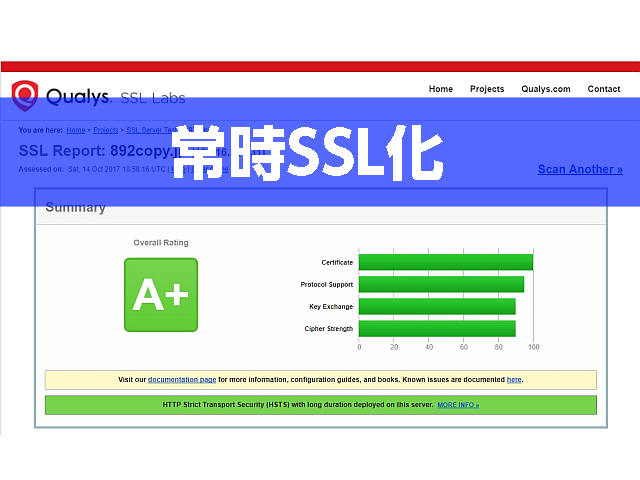Click the '100' axis value label
This screenshot has height=480, width=640.
533,347
